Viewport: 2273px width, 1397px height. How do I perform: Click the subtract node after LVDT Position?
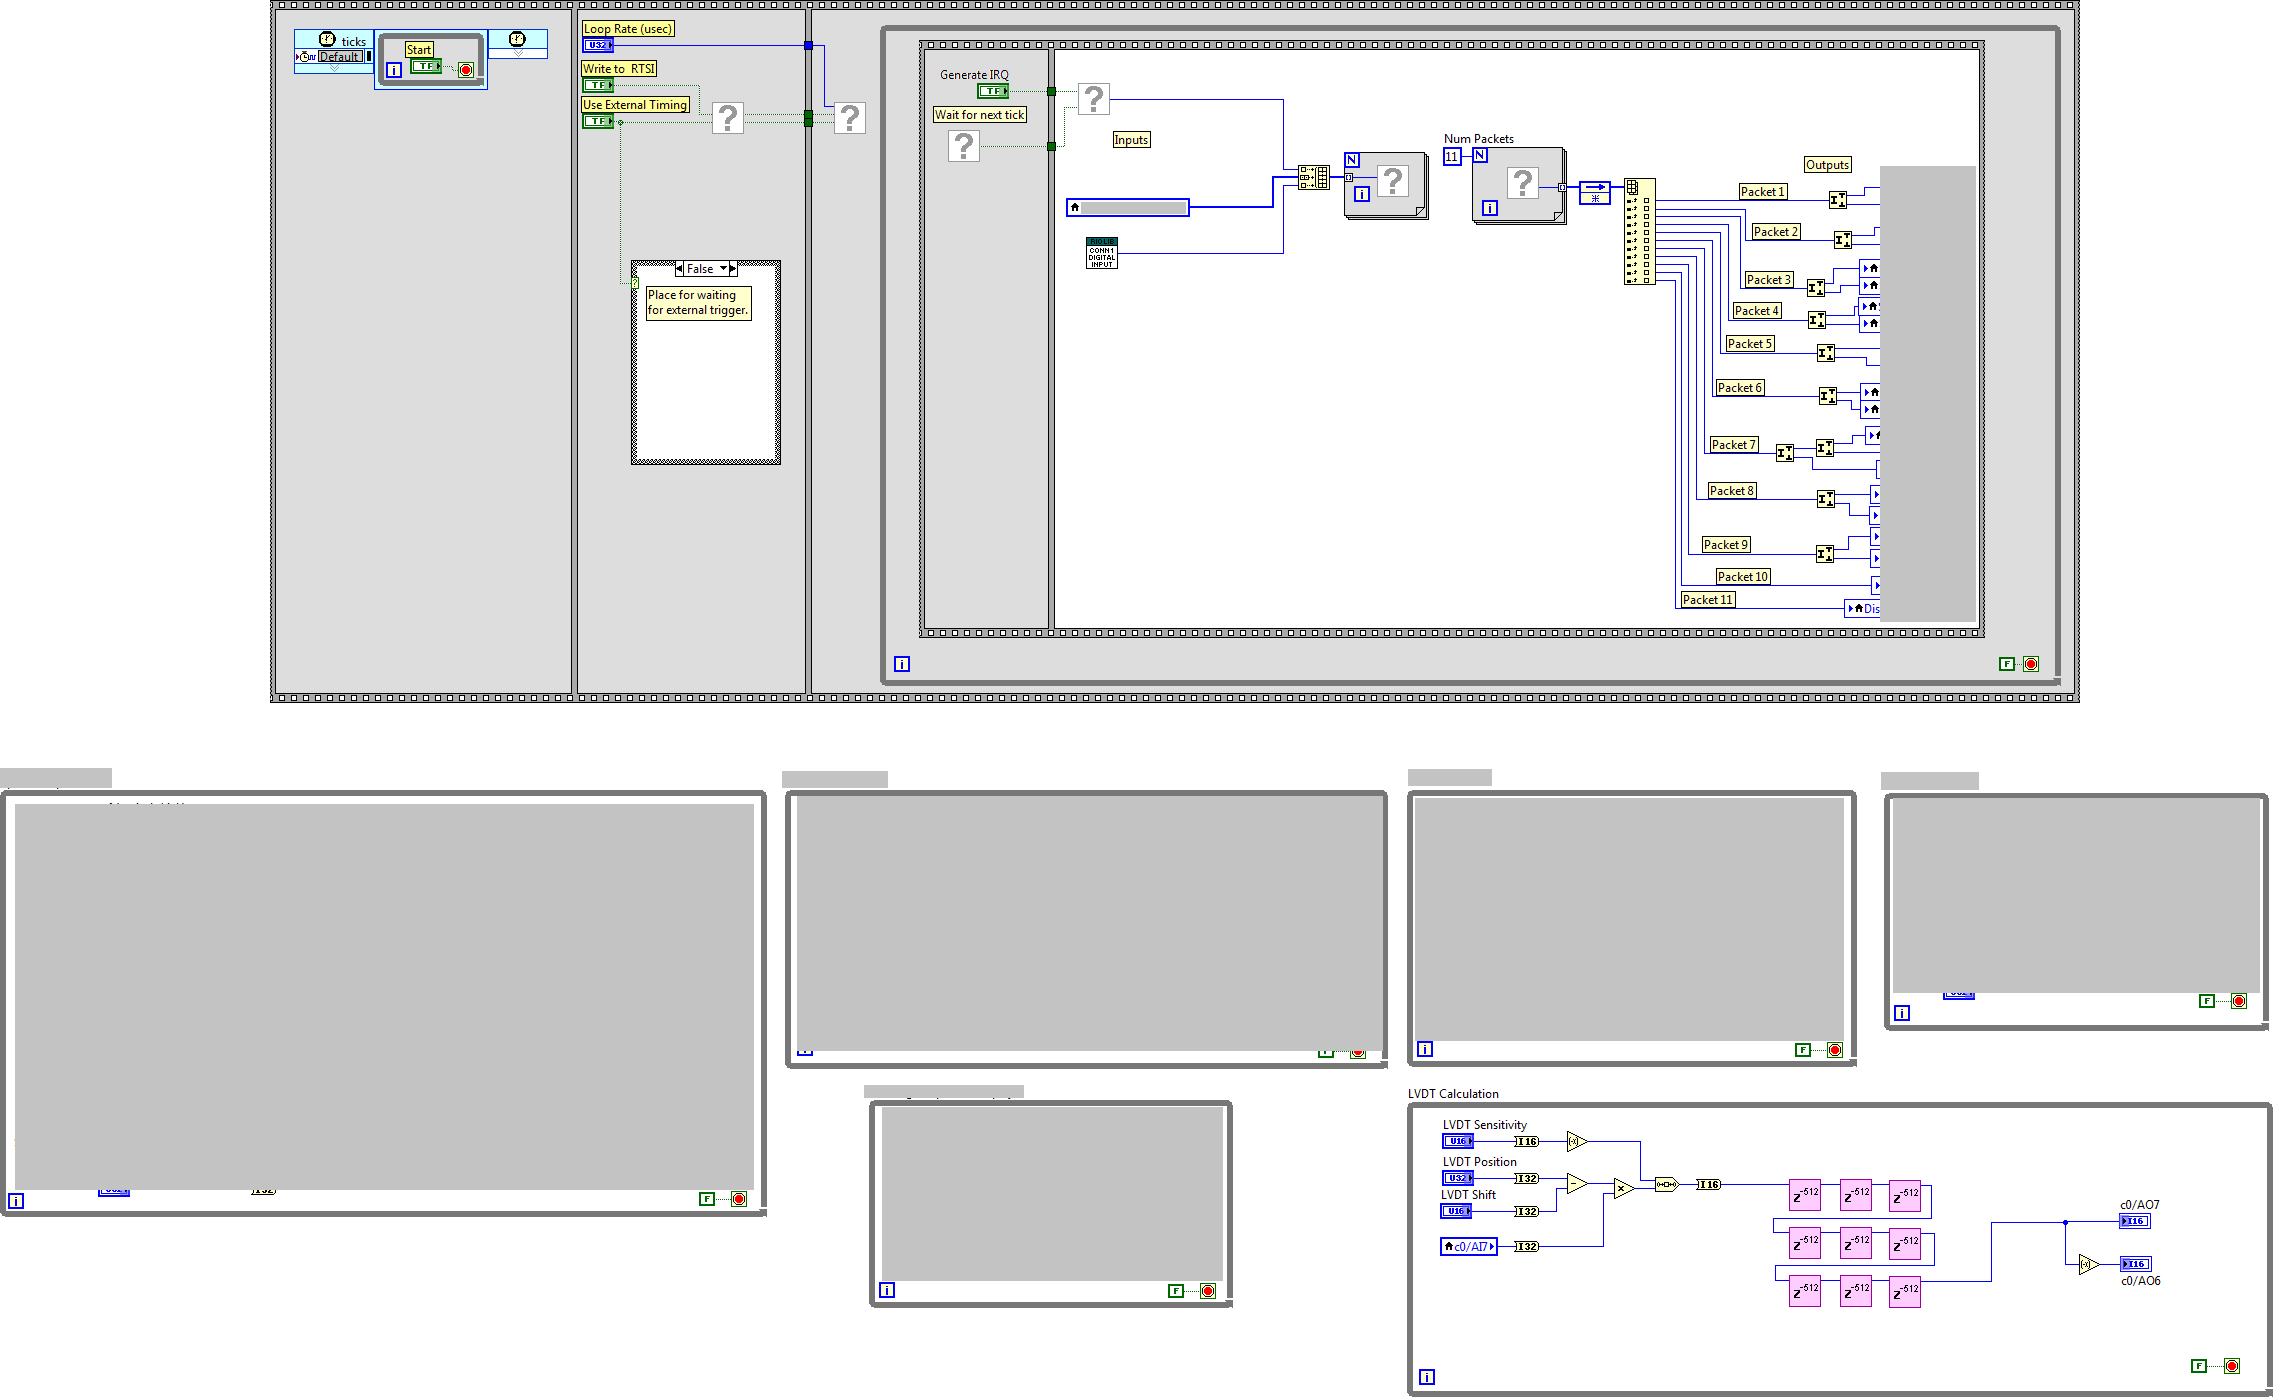coord(1577,1184)
